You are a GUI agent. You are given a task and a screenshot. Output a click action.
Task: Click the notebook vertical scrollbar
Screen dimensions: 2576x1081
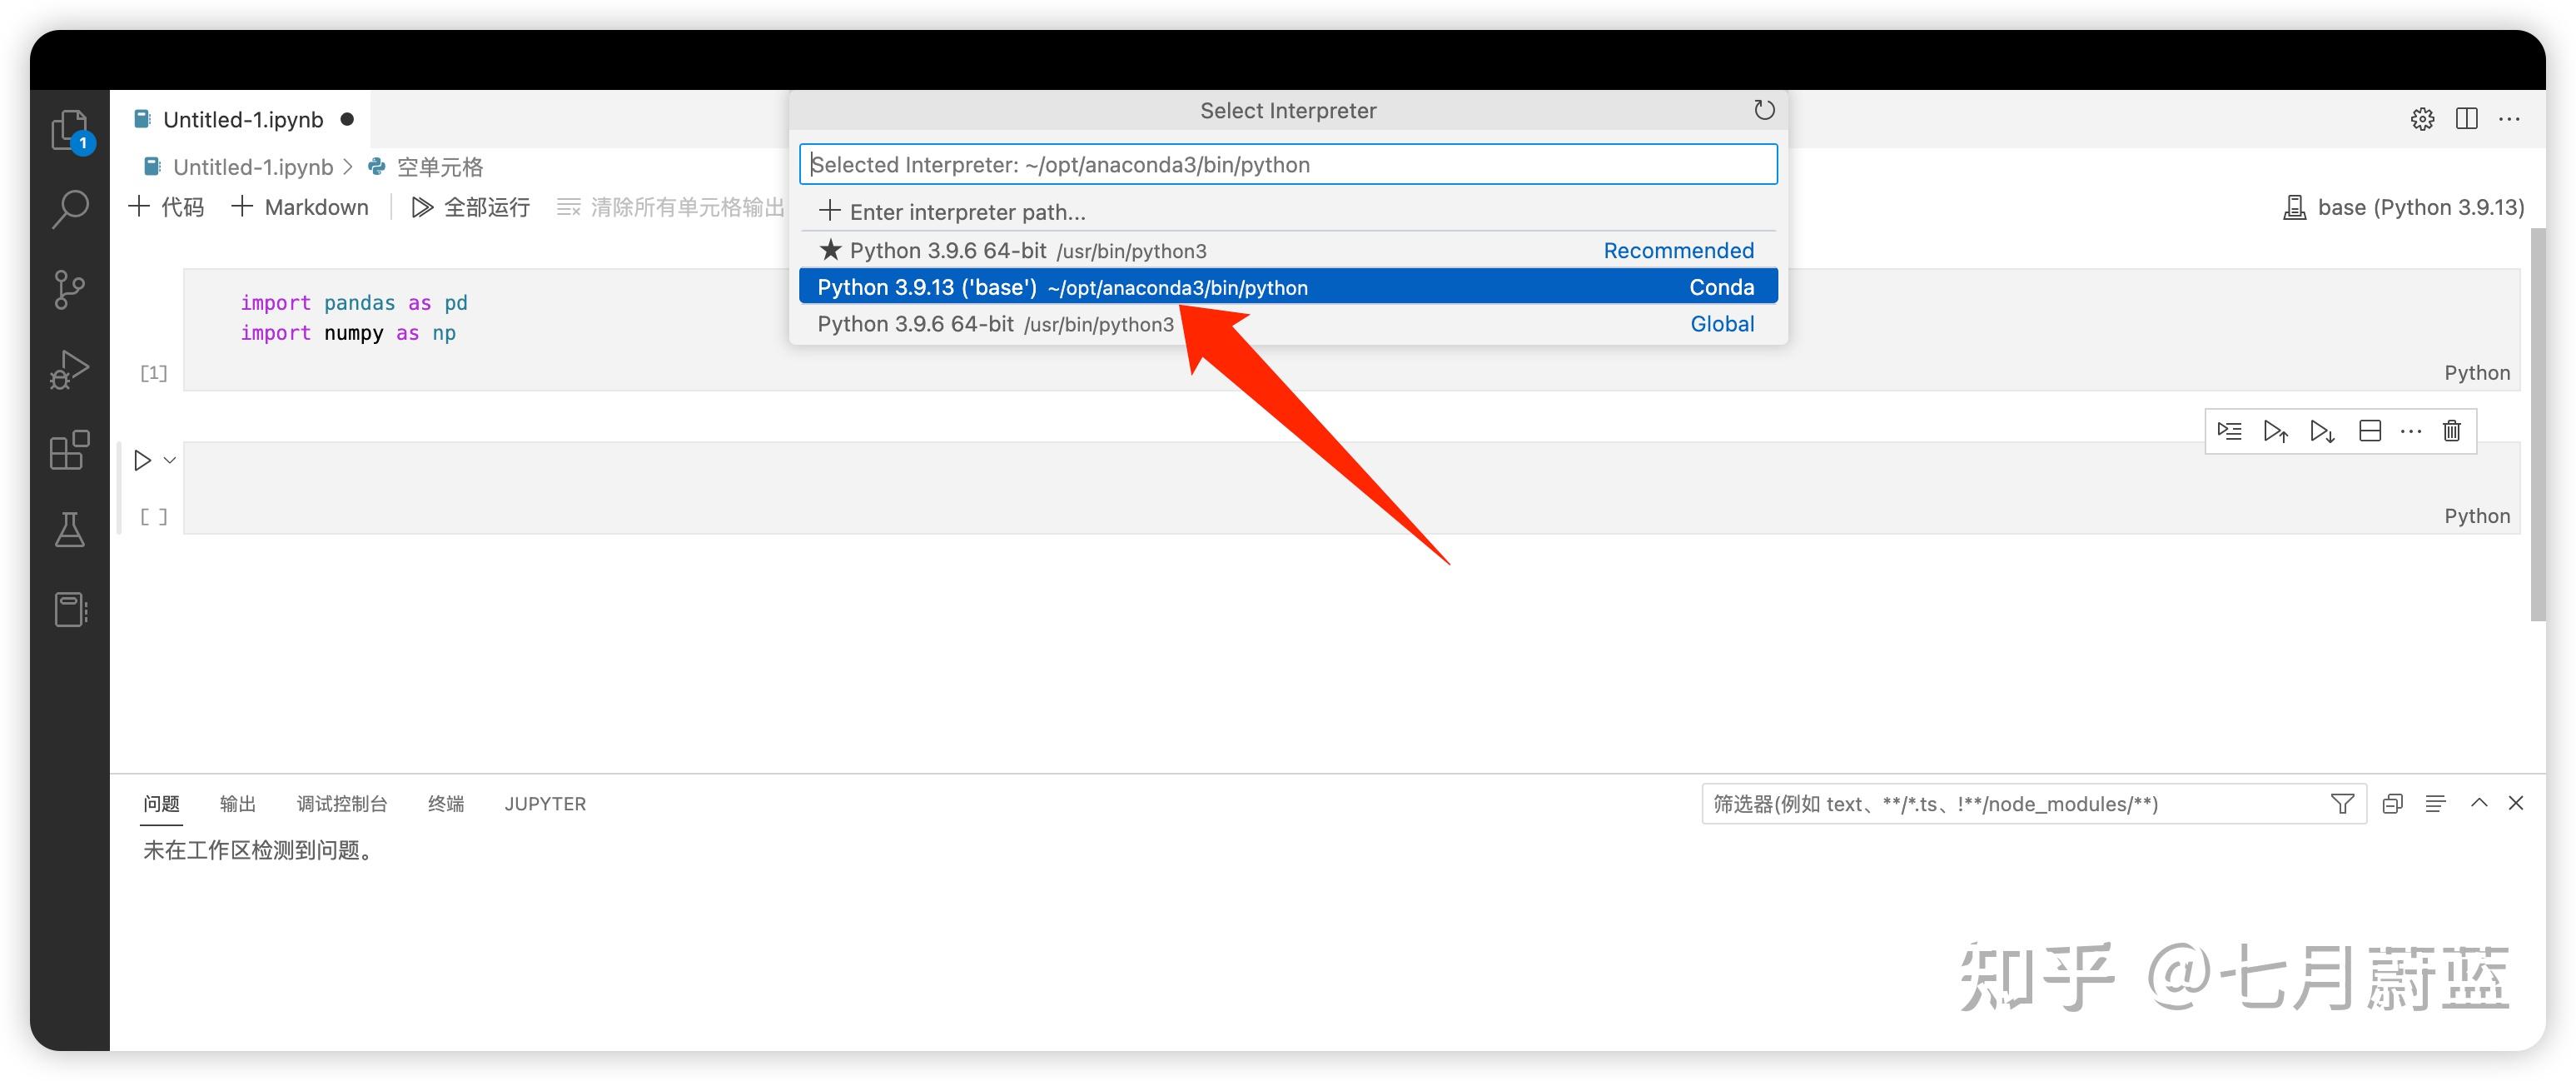point(2538,425)
